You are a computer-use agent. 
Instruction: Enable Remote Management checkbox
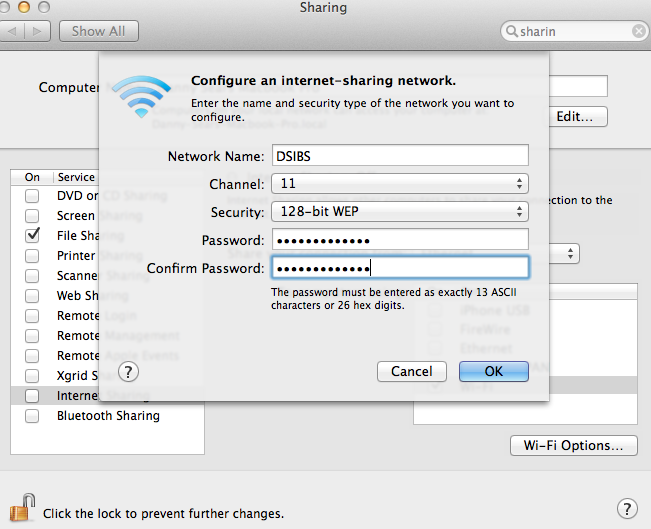pyautogui.click(x=32, y=336)
